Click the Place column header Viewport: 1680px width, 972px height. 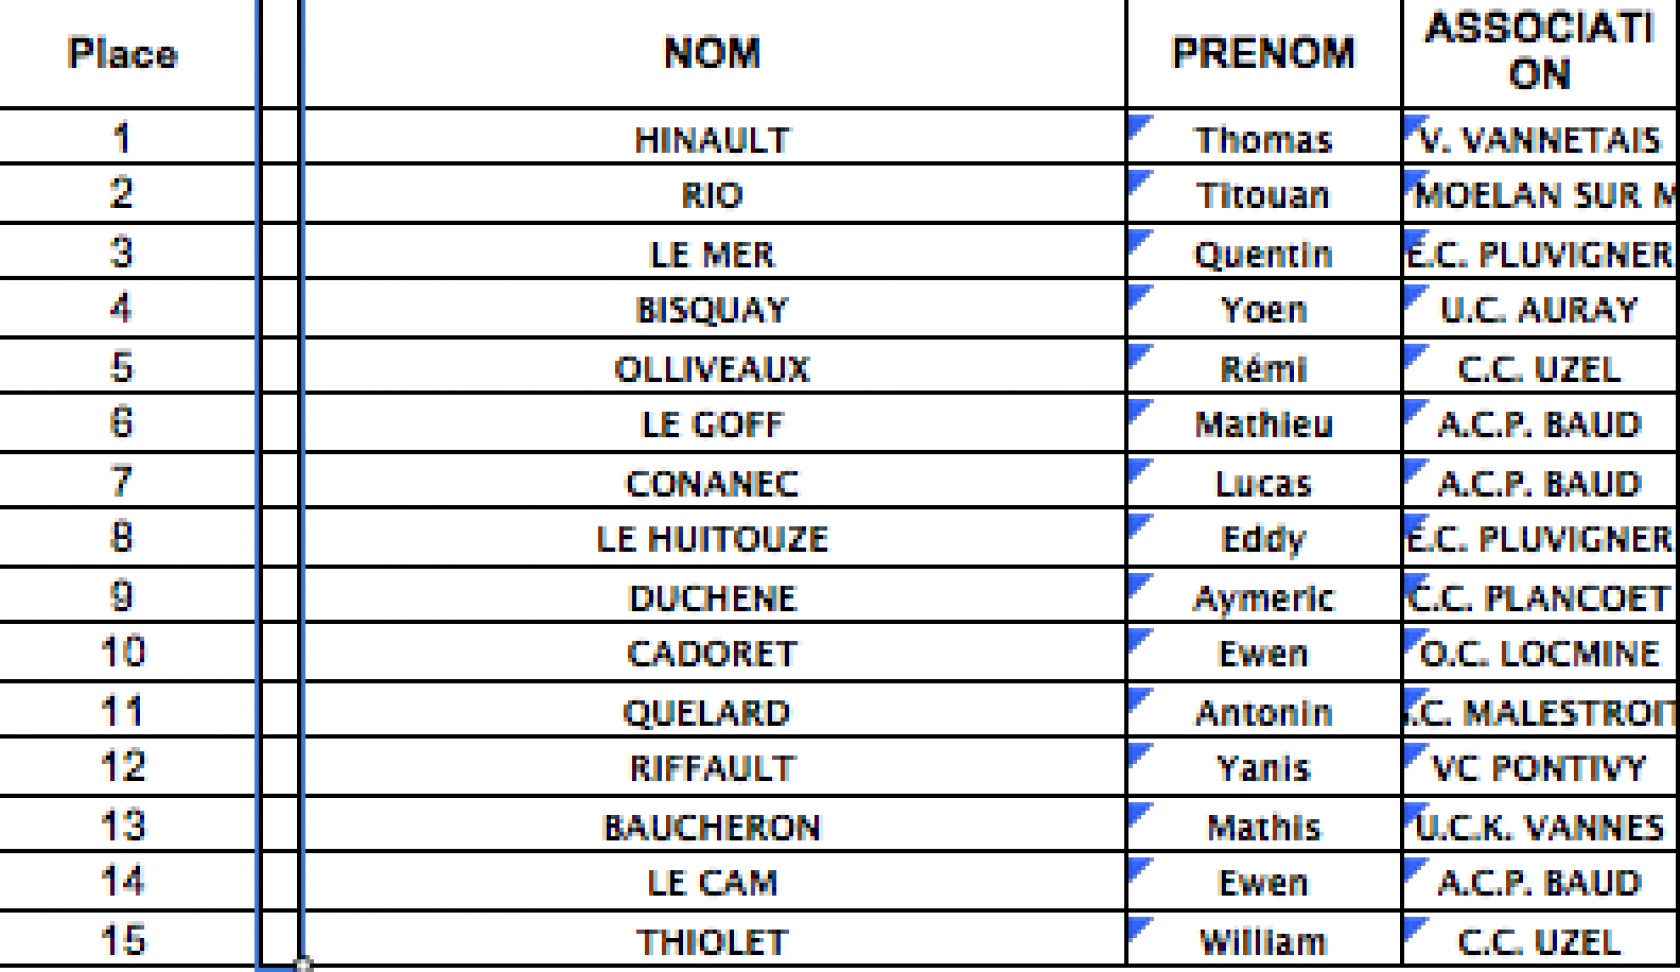click(123, 52)
